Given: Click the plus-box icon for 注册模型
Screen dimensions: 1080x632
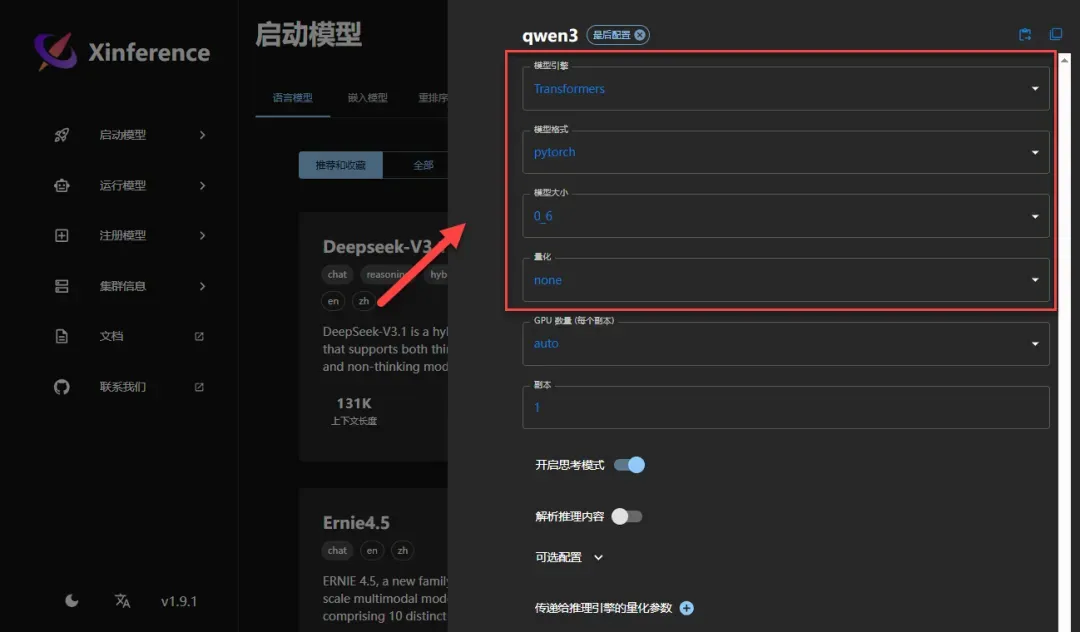Looking at the screenshot, I should (62, 235).
